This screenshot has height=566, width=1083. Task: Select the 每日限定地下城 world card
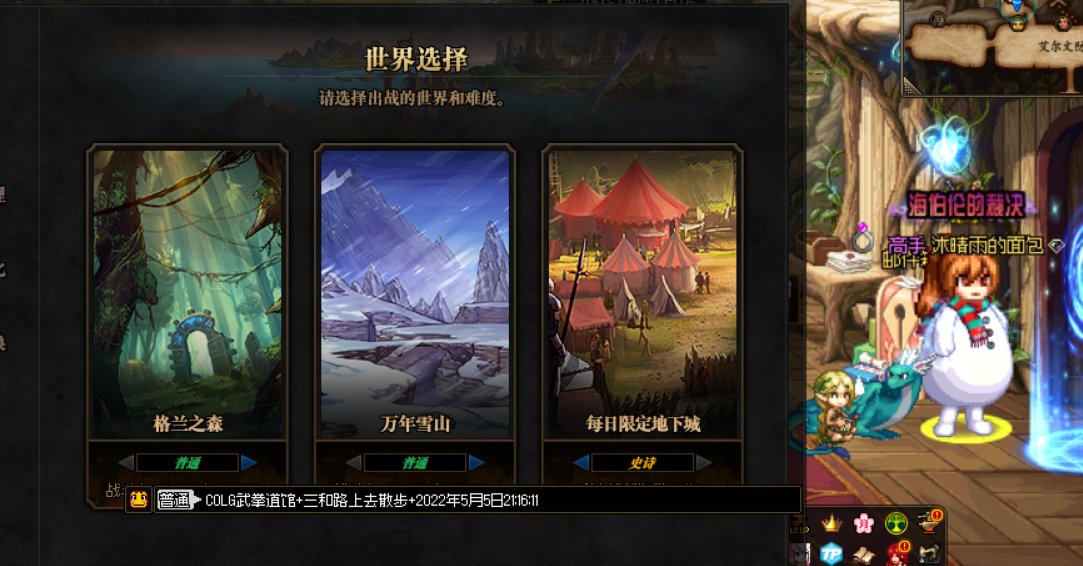point(643,294)
